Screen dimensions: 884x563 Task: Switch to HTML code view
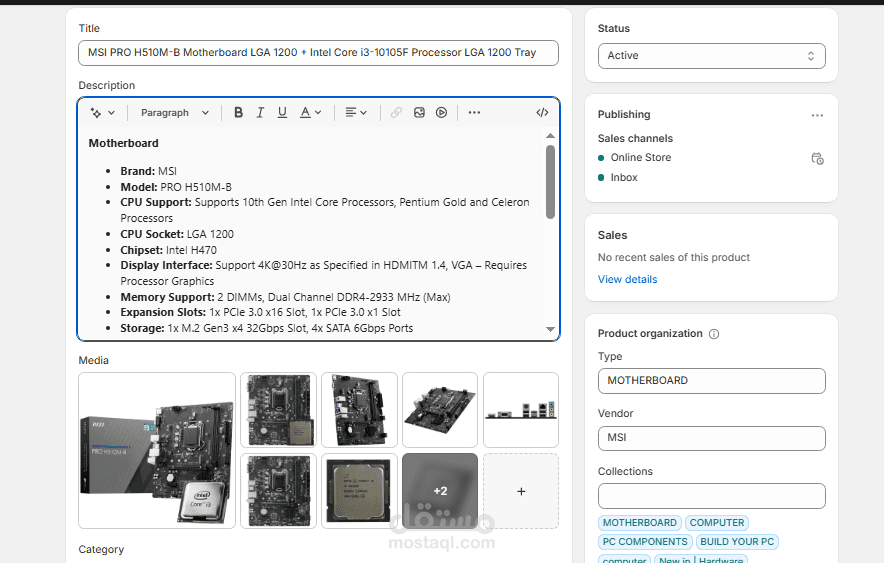[x=542, y=113]
